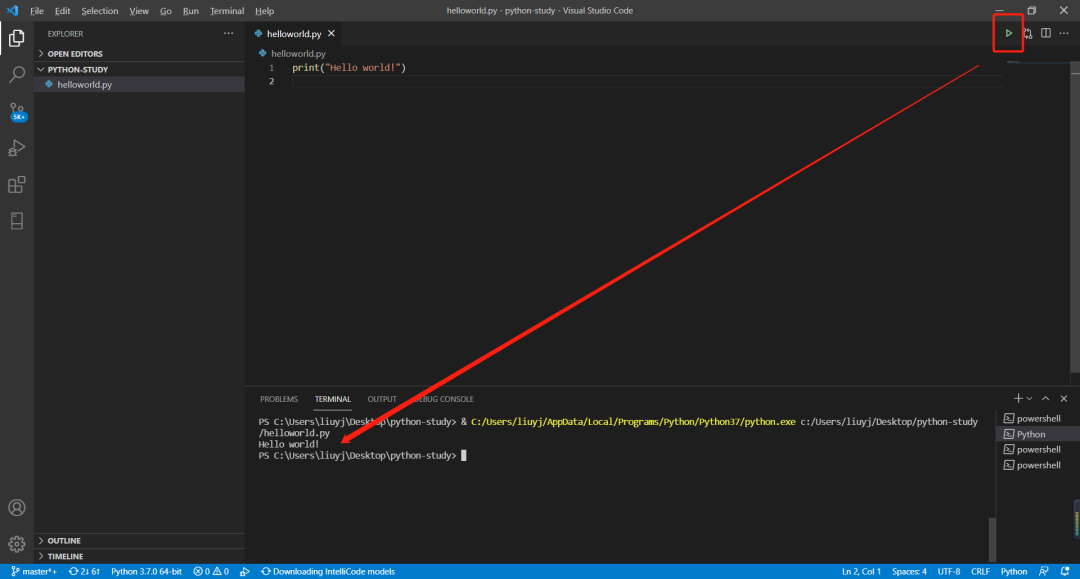The height and width of the screenshot is (579, 1080).
Task: Click Downloading IntelliCode models status
Action: pos(328,571)
